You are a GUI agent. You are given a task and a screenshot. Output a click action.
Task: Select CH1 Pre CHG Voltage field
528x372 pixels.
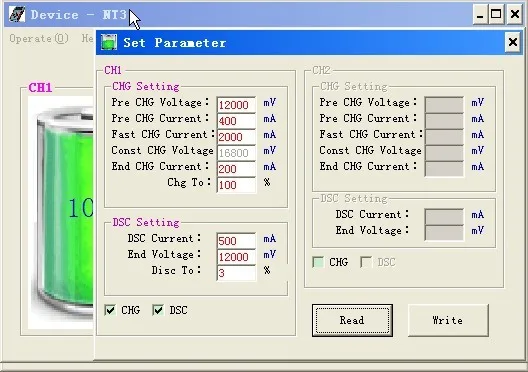[x=236, y=105]
